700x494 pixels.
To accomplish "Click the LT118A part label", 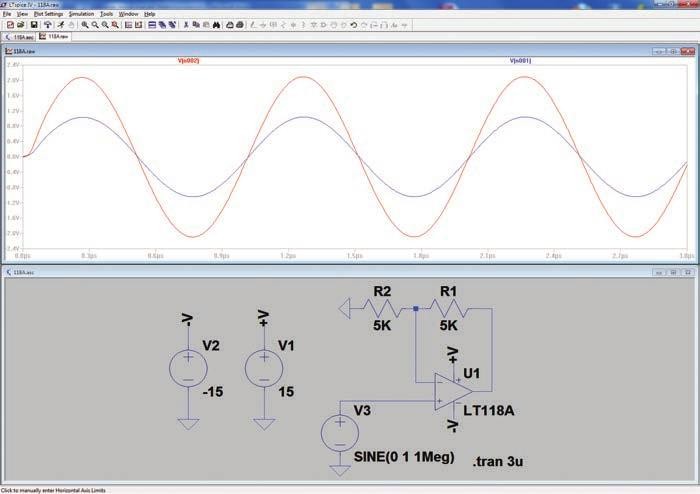I will coord(488,411).
